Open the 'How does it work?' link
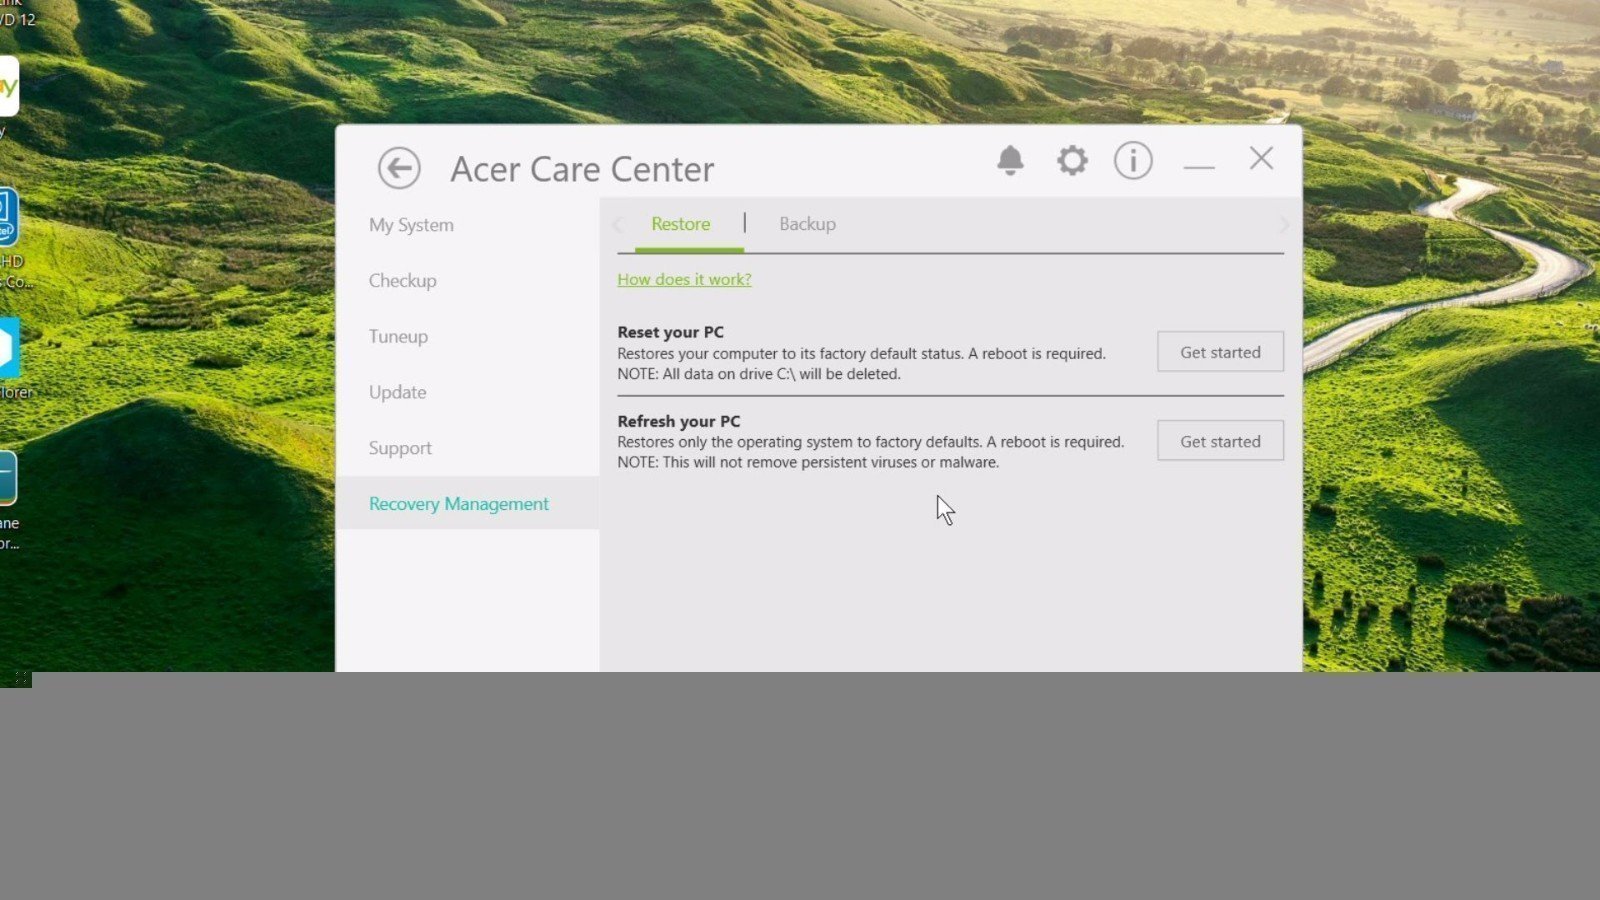The width and height of the screenshot is (1600, 900). (684, 280)
